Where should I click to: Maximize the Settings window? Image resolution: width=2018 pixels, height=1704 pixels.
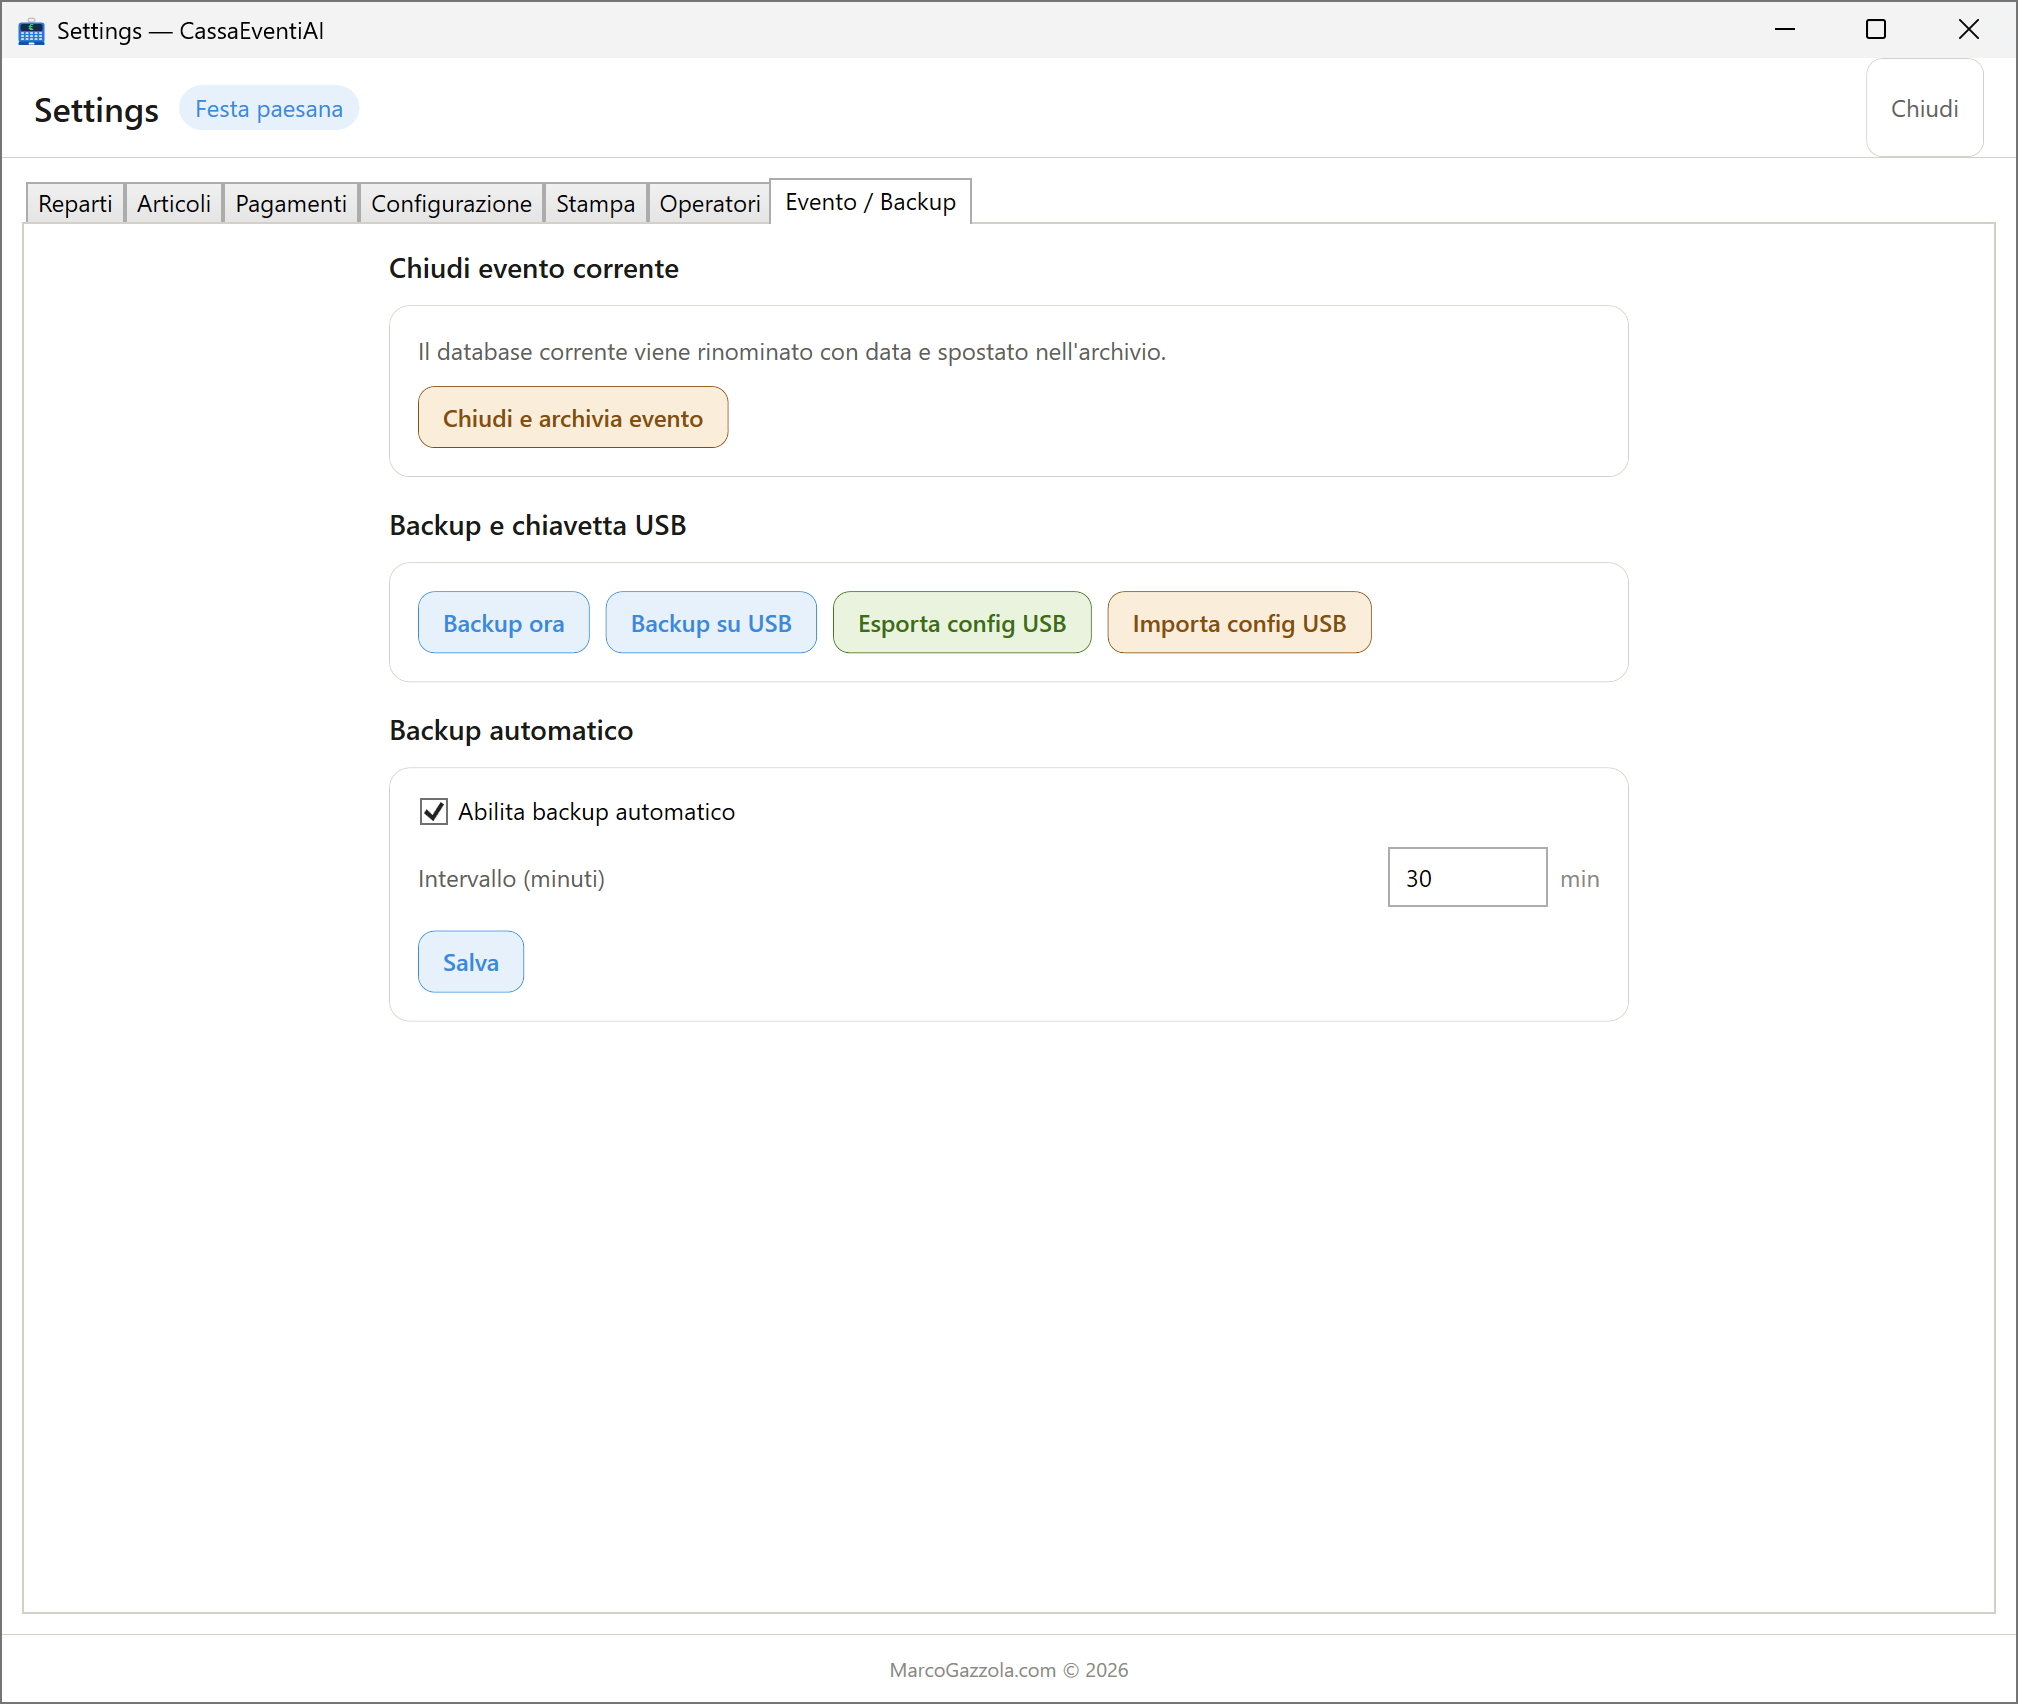1876,30
